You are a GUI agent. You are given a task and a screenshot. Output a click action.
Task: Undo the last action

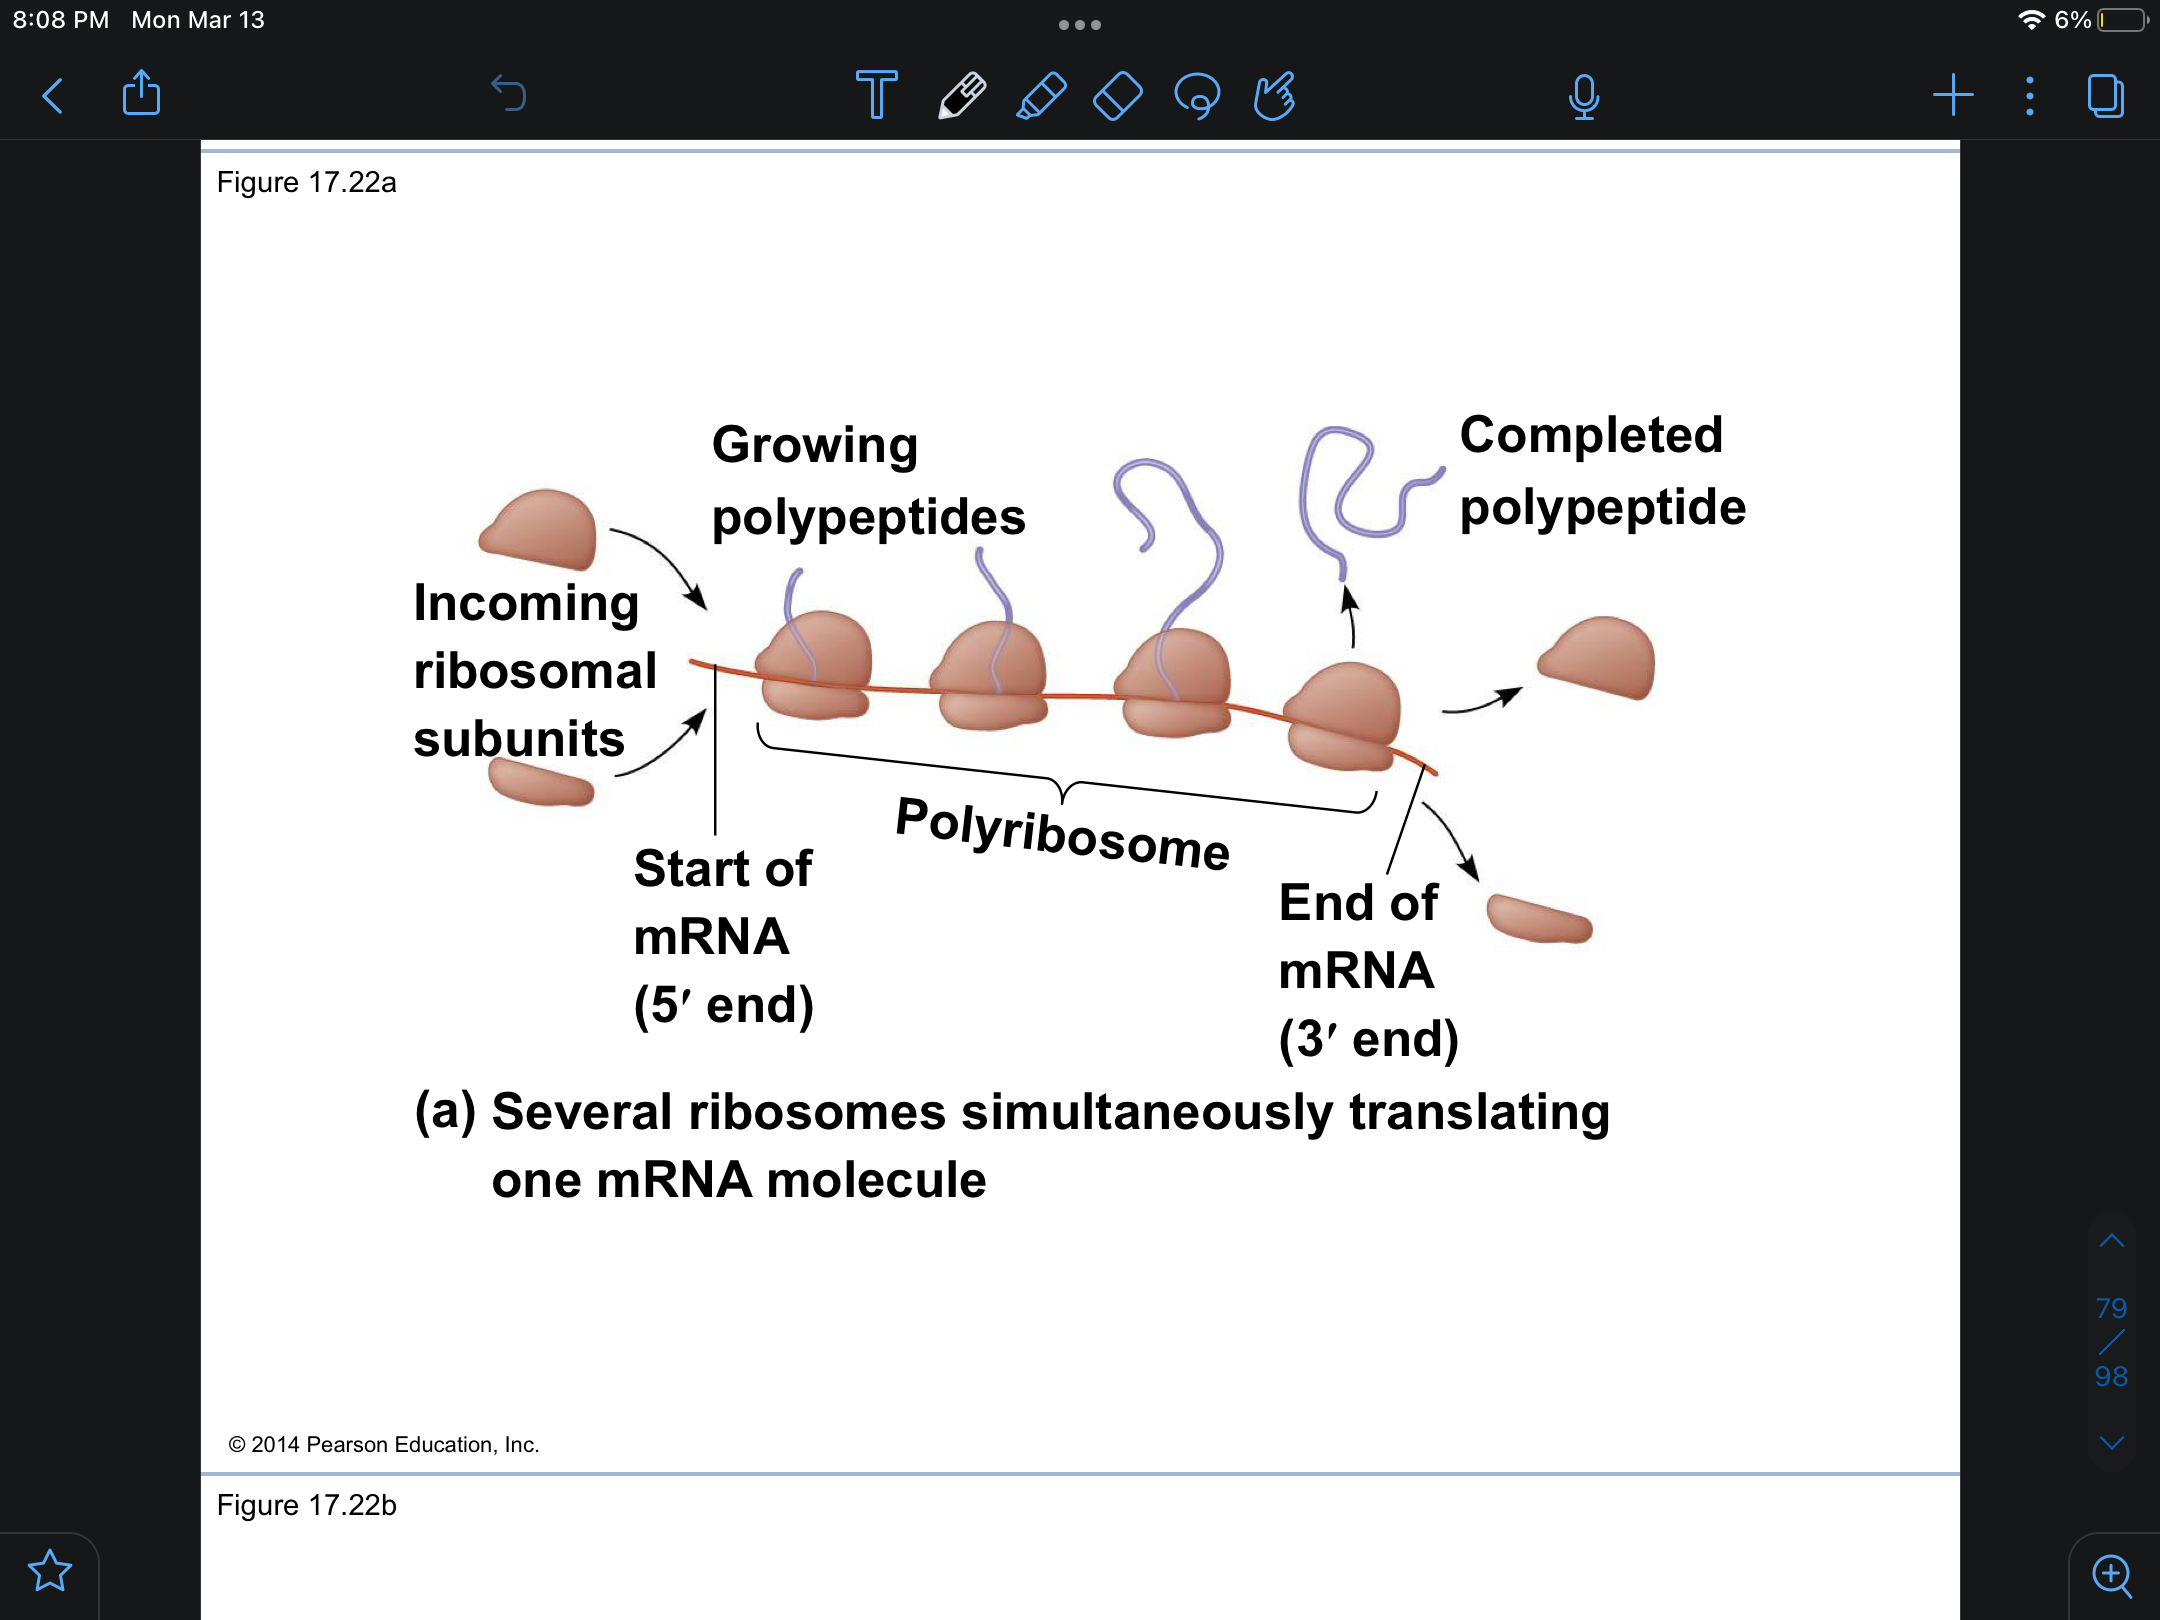click(509, 94)
